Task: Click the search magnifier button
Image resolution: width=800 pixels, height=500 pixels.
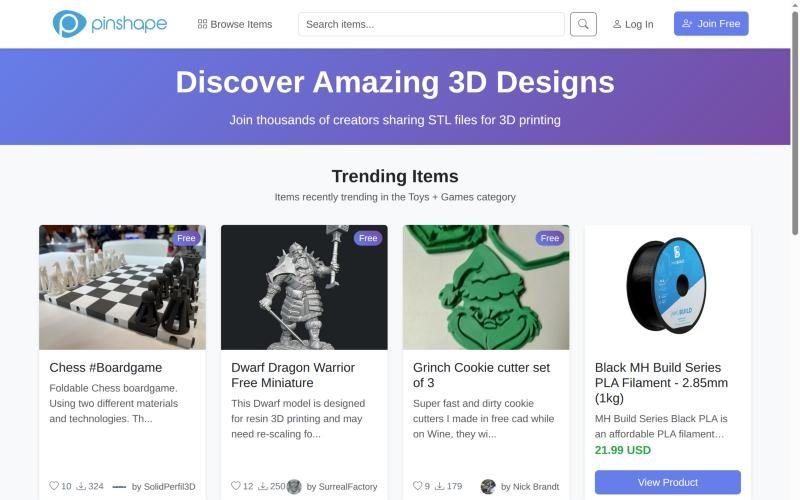Action: (x=583, y=24)
